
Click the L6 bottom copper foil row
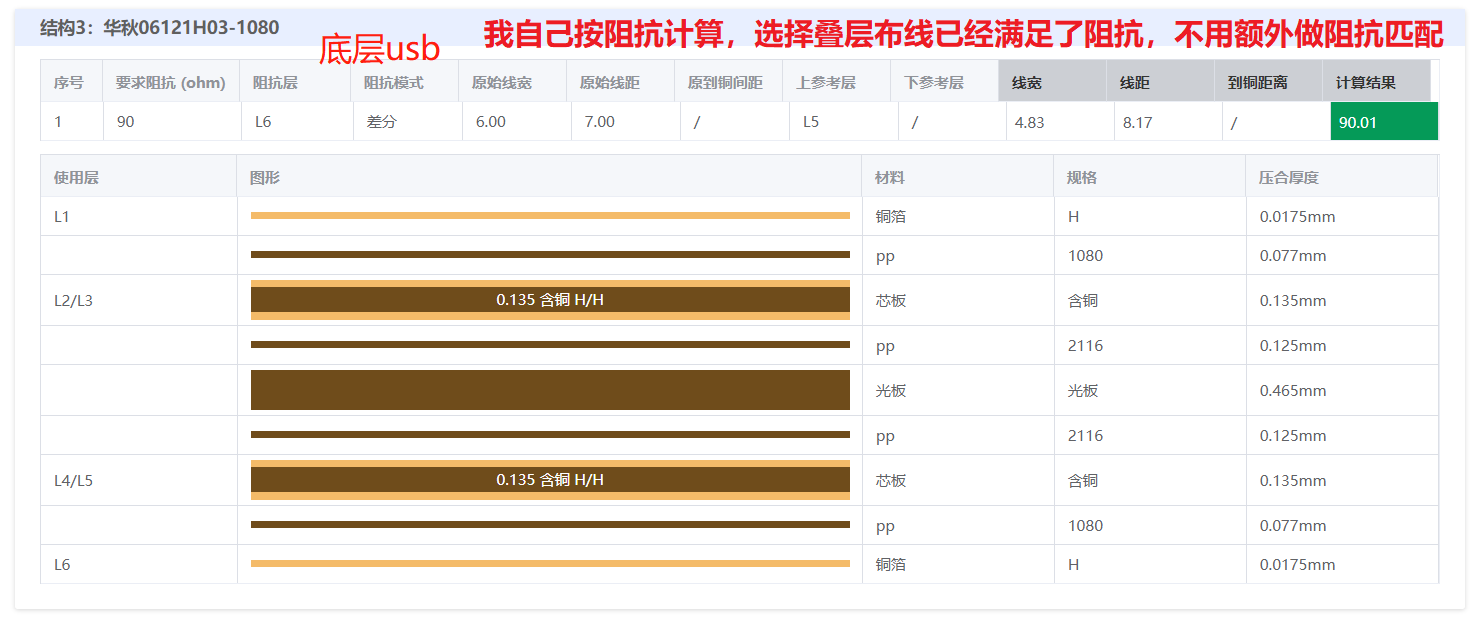[x=60, y=564]
